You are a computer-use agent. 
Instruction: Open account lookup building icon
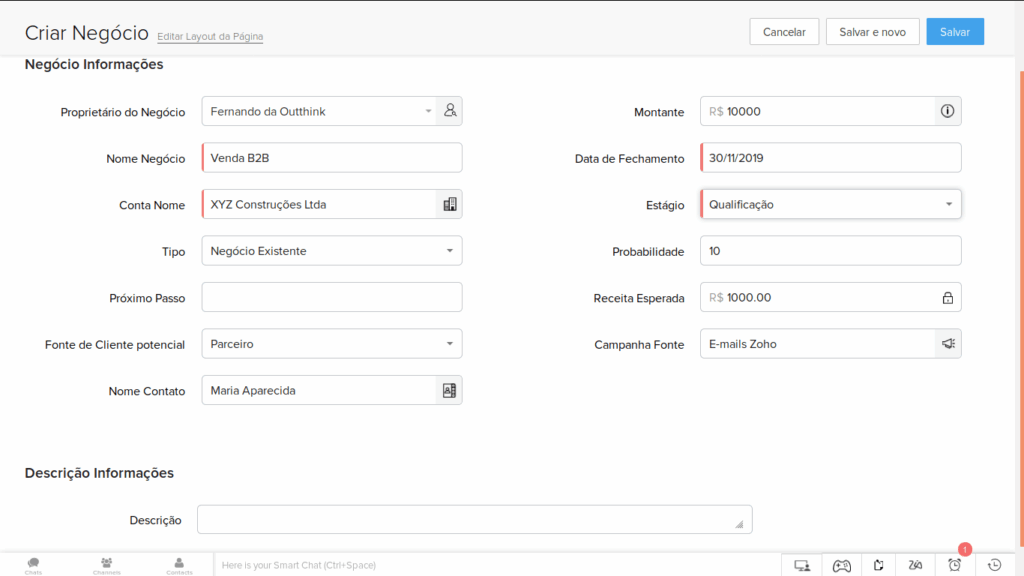(450, 204)
